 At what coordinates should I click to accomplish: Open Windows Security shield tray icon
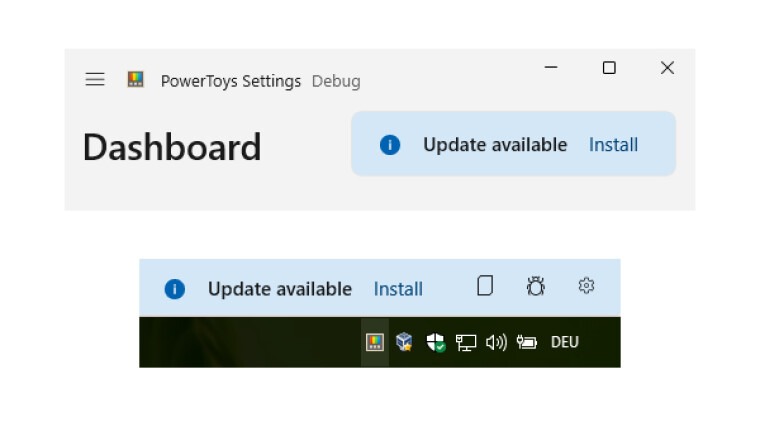pos(435,342)
